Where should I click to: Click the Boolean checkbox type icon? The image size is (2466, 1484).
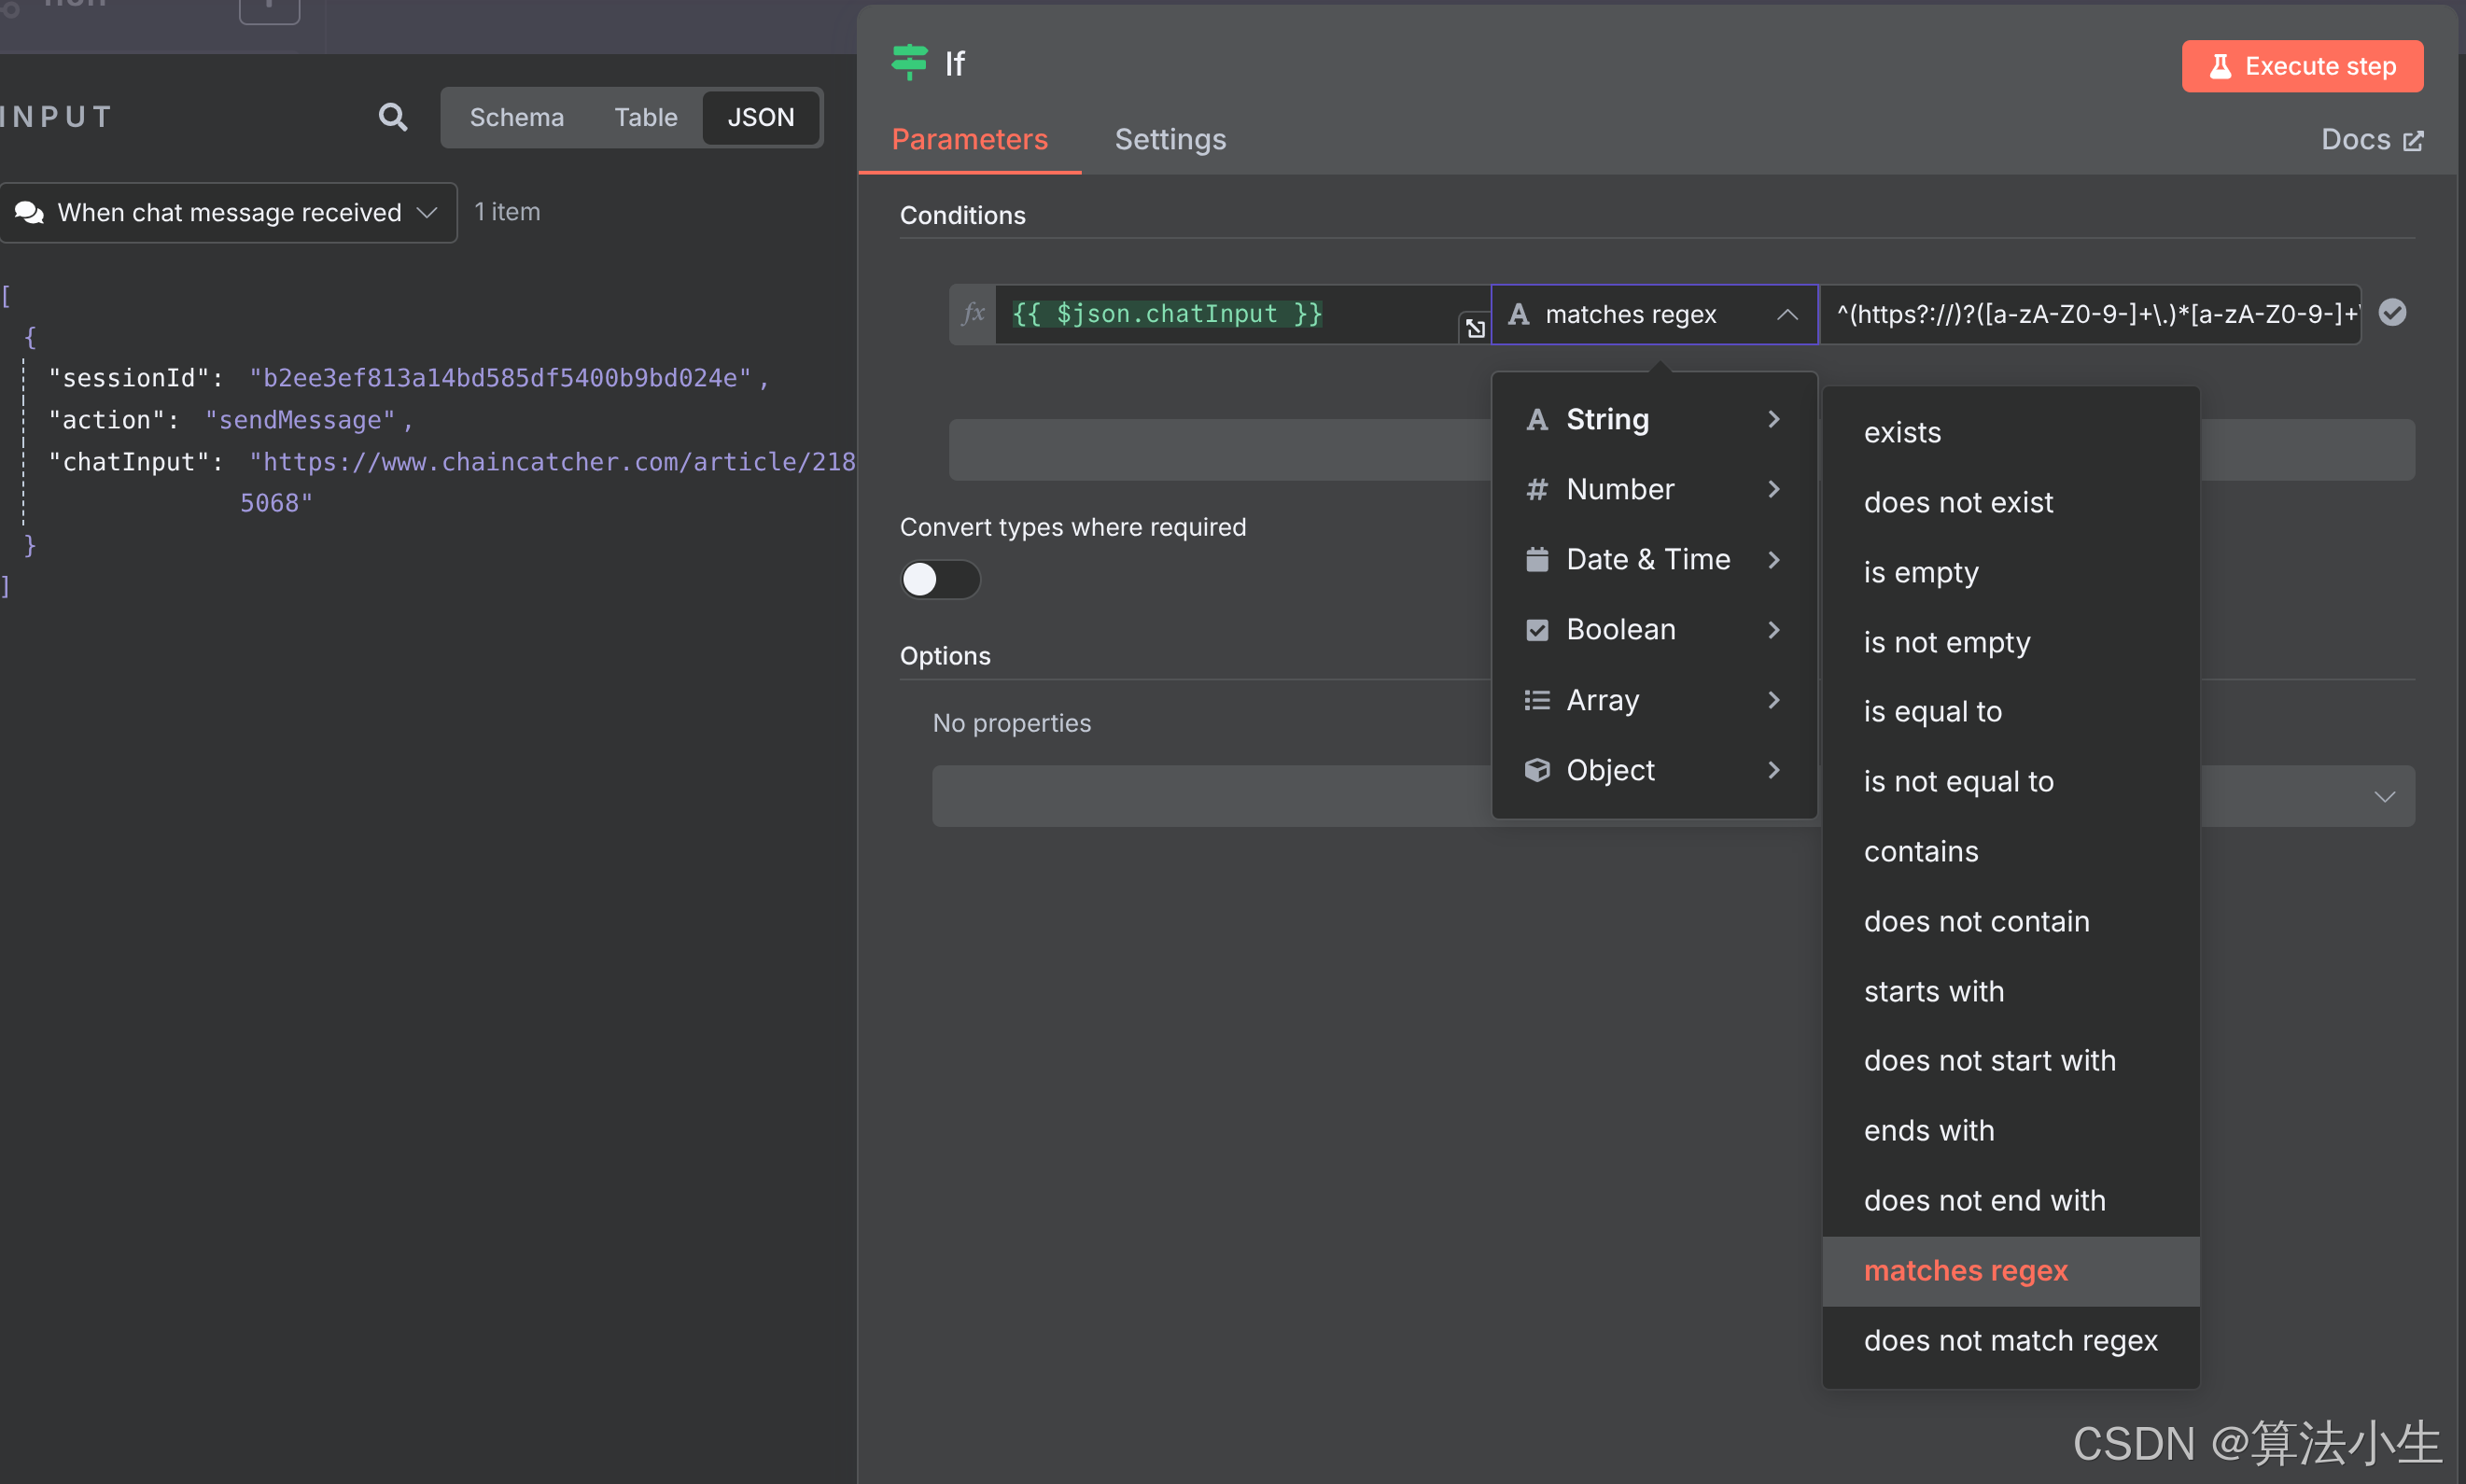(x=1537, y=630)
